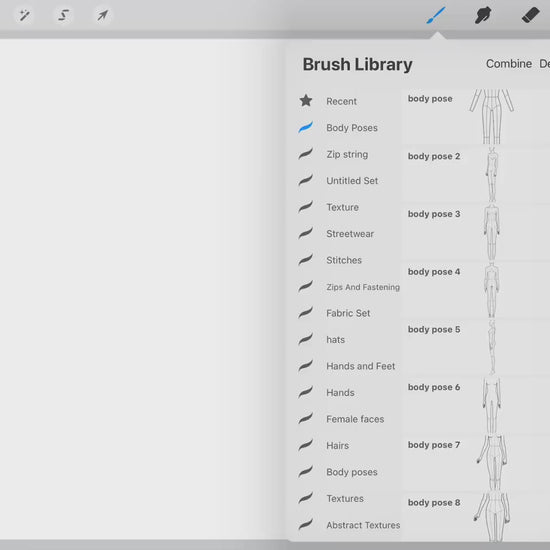Image resolution: width=550 pixels, height=550 pixels.
Task: Select the Body Poses set label
Action: pyautogui.click(x=352, y=128)
